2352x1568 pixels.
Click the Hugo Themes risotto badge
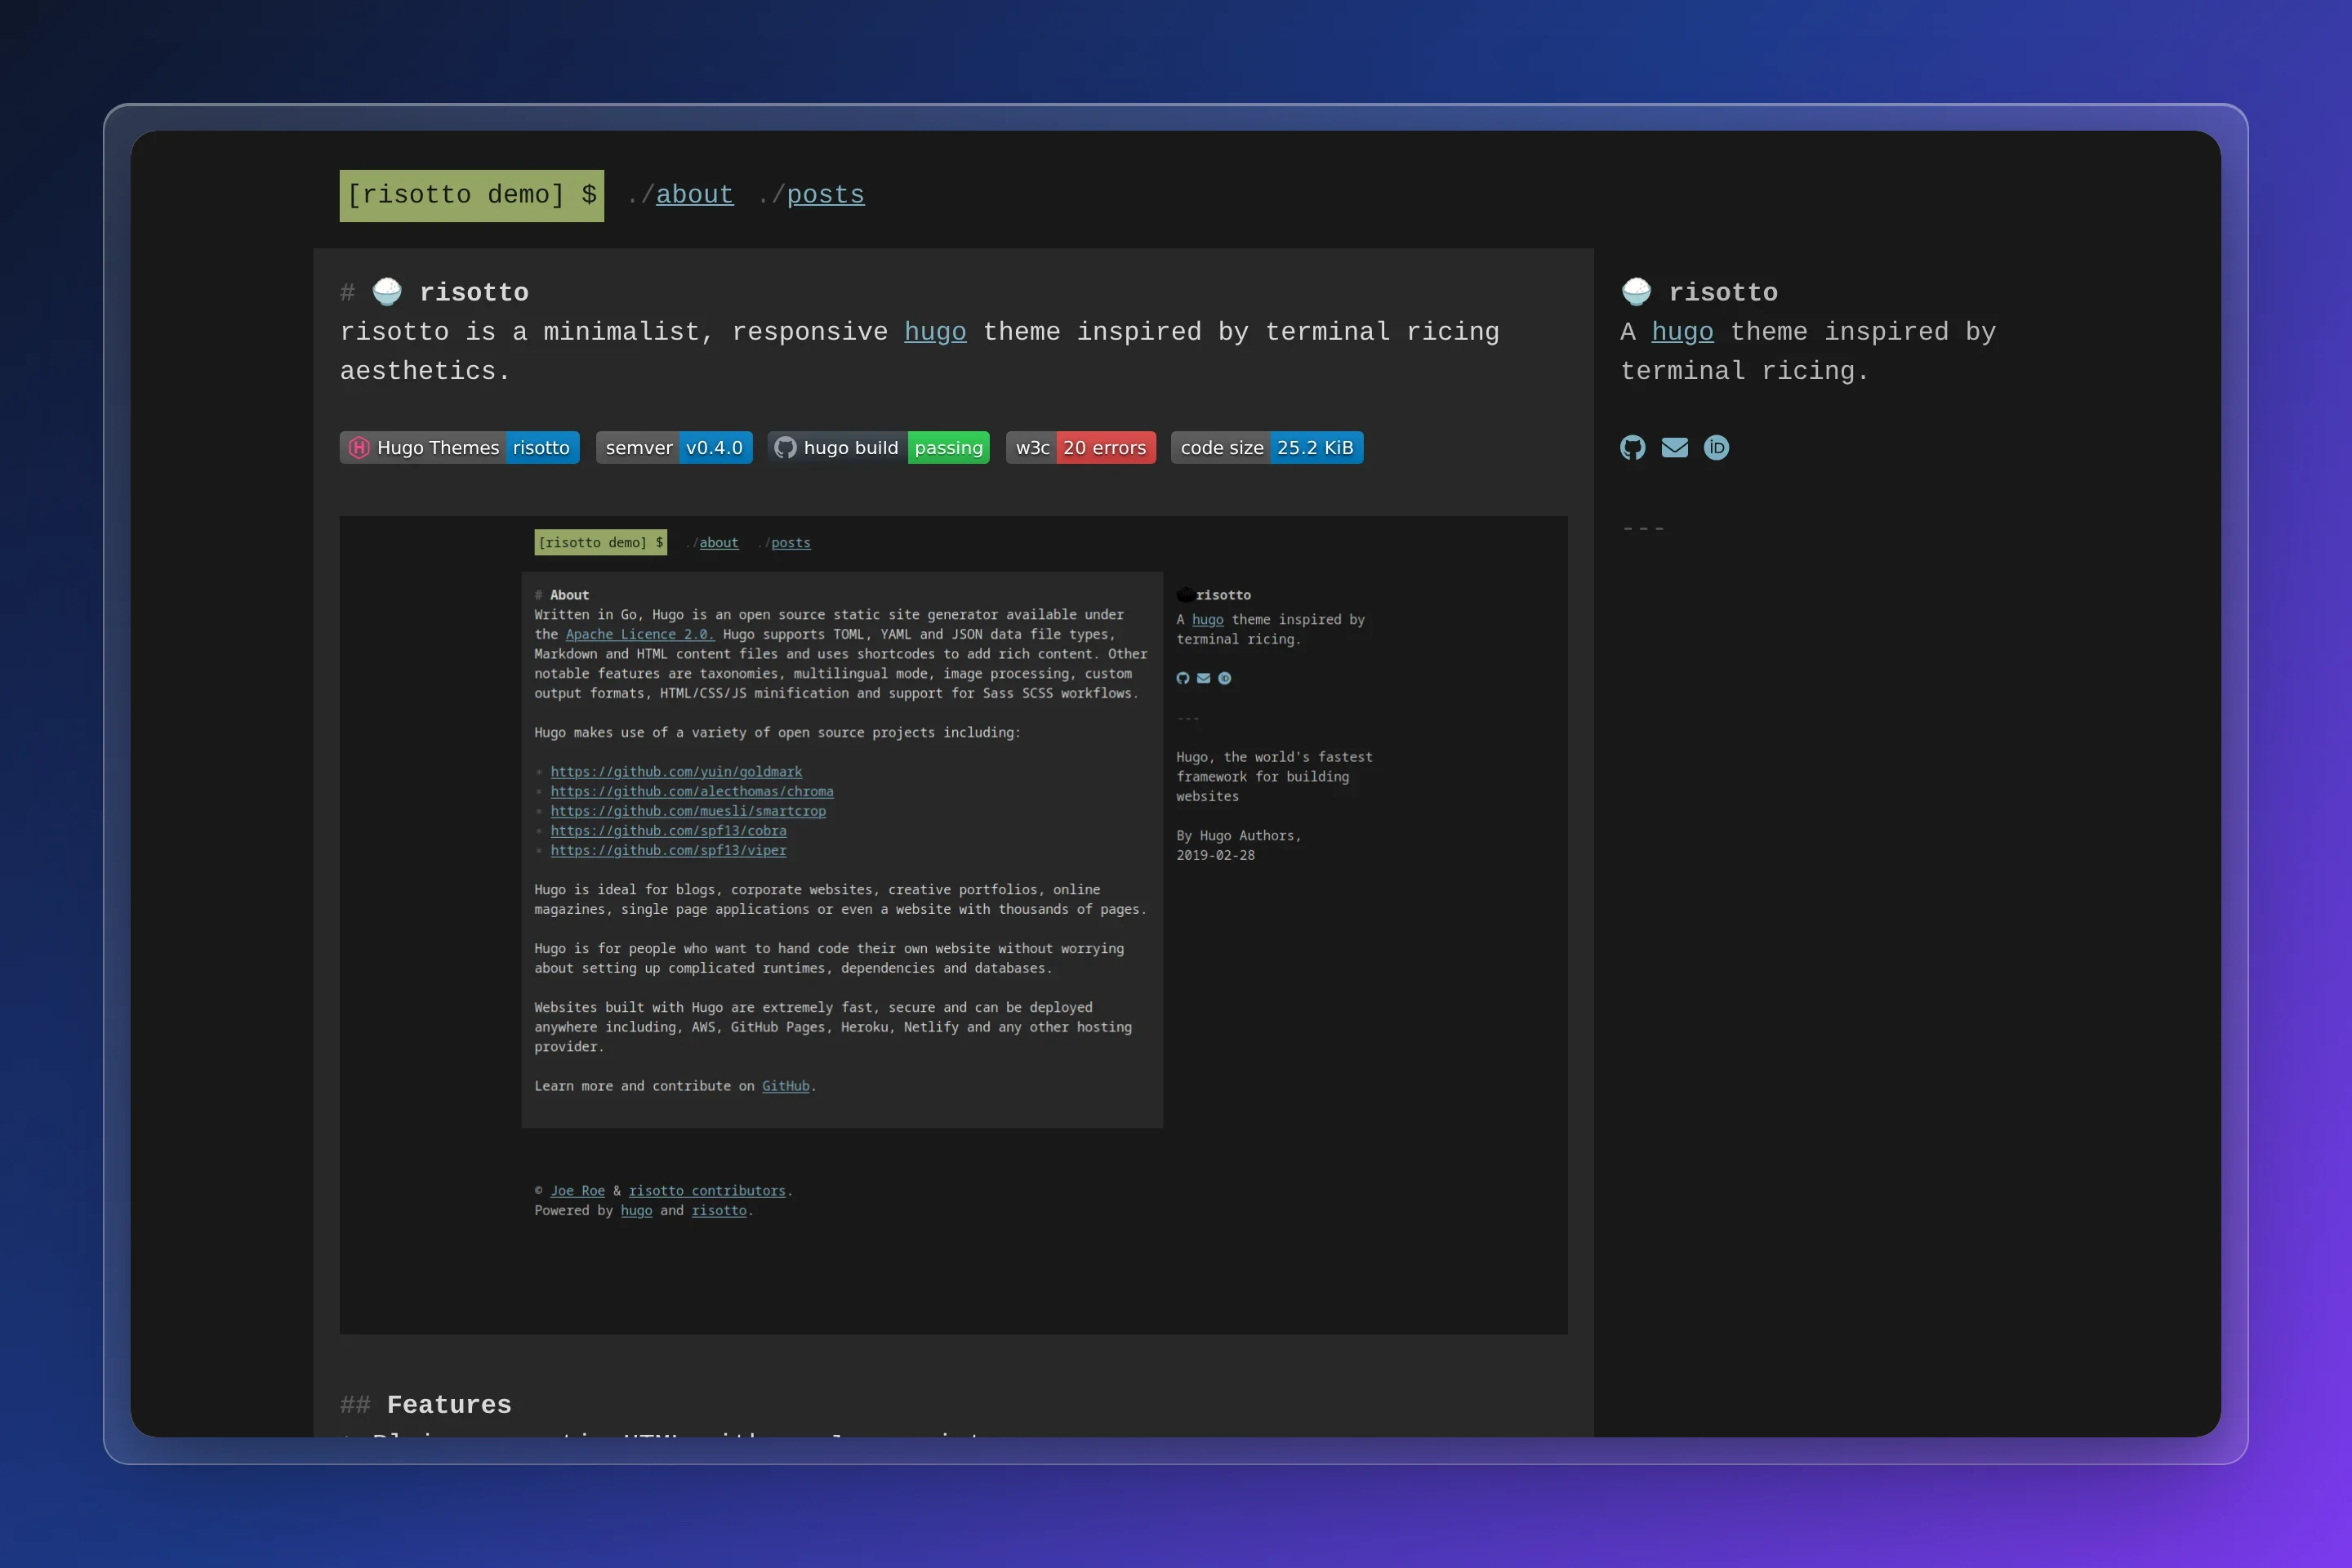[460, 447]
